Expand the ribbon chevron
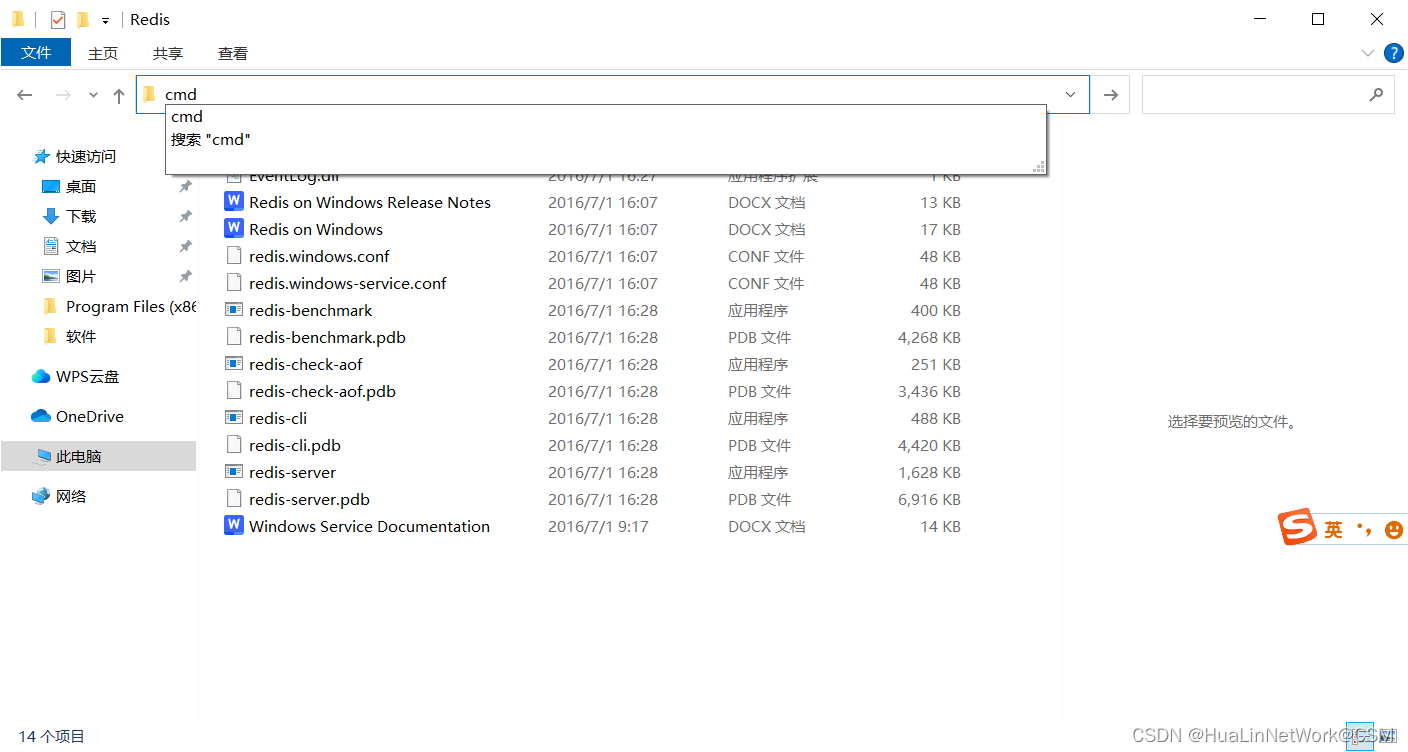The width and height of the screenshot is (1408, 752). pos(1368,53)
